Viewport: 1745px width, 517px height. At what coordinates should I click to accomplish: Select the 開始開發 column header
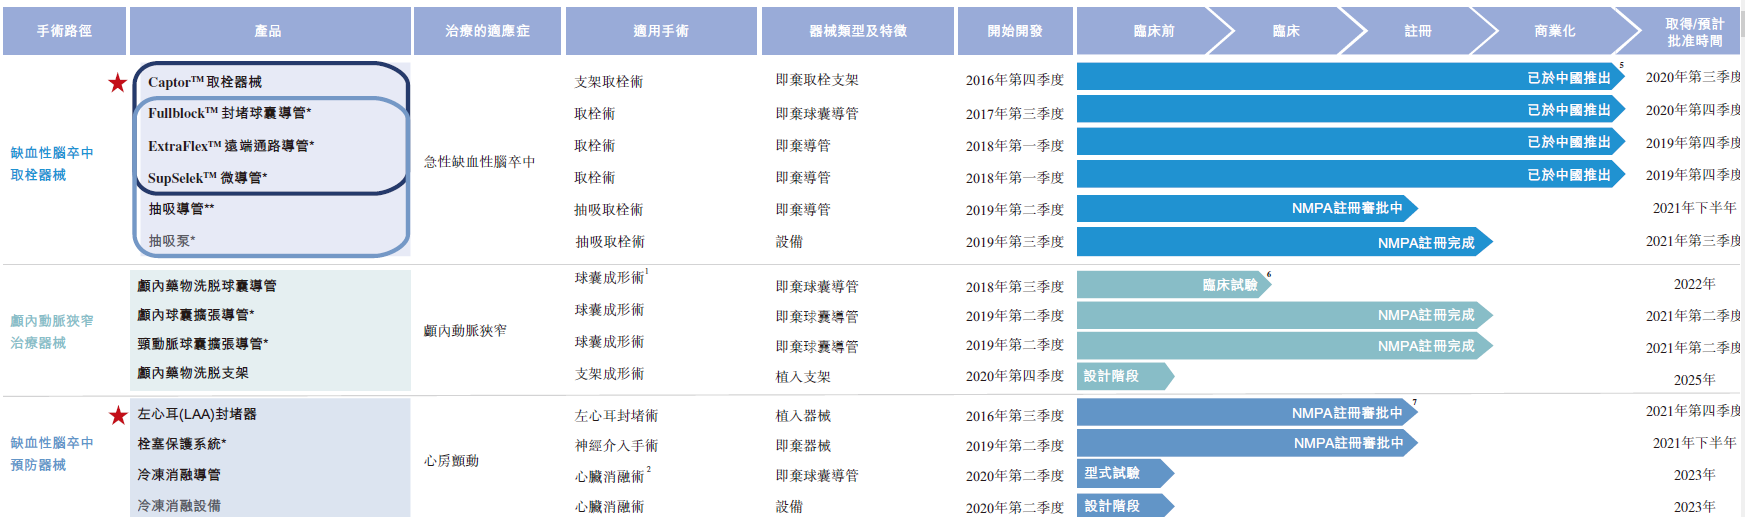(1015, 31)
